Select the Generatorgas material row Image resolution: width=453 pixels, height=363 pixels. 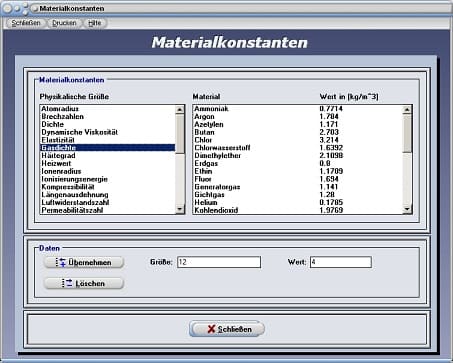click(298, 187)
